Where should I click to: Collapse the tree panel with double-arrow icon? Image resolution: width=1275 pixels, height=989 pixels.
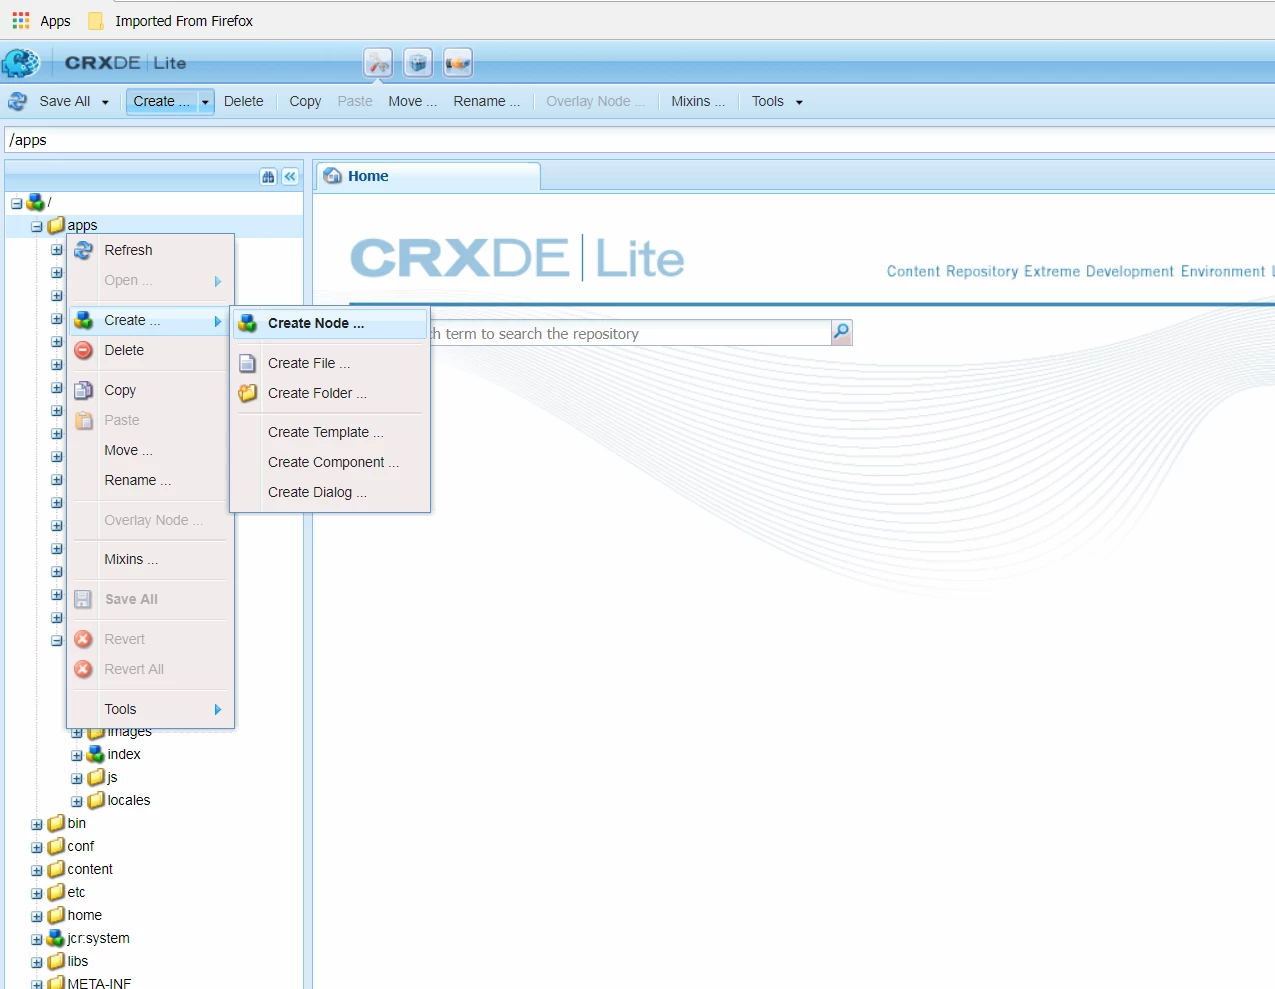290,177
